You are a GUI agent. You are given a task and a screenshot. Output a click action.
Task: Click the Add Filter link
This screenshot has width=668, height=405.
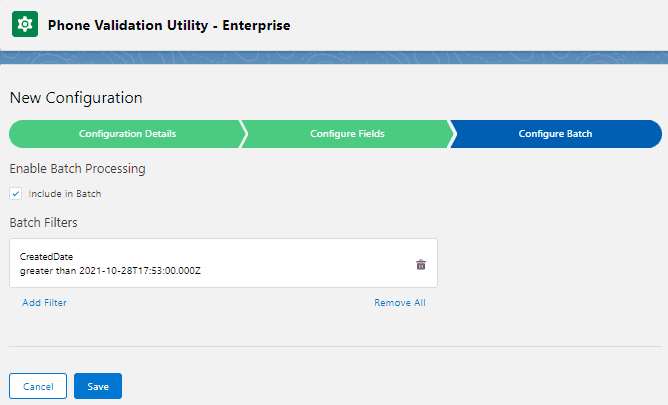tap(44, 302)
